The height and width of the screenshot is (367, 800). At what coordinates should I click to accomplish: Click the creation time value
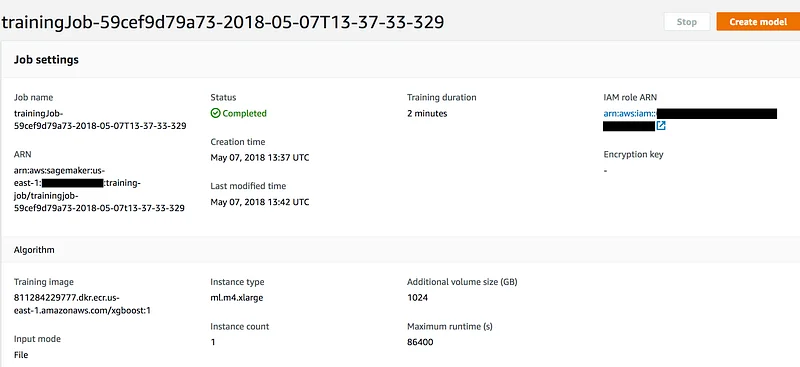260,158
